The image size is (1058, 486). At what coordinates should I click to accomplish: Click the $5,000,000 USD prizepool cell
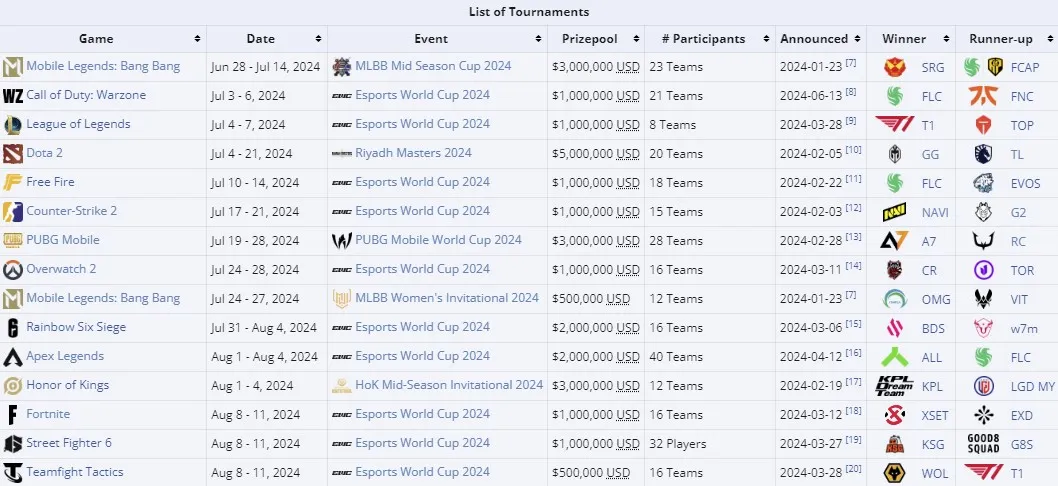[x=596, y=154]
